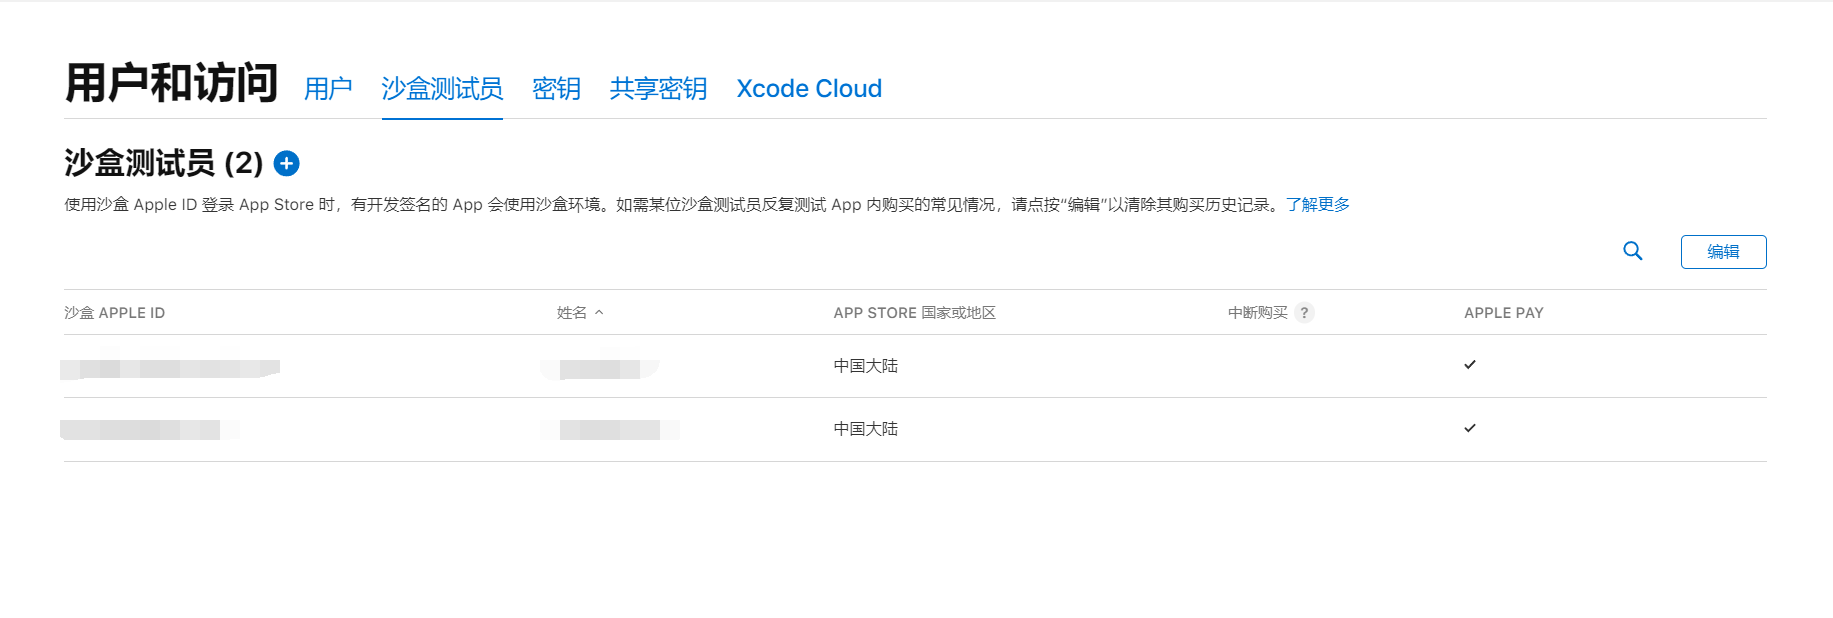Image resolution: width=1833 pixels, height=618 pixels.
Task: Add a new sandbox tester with plus icon
Action: [x=286, y=163]
